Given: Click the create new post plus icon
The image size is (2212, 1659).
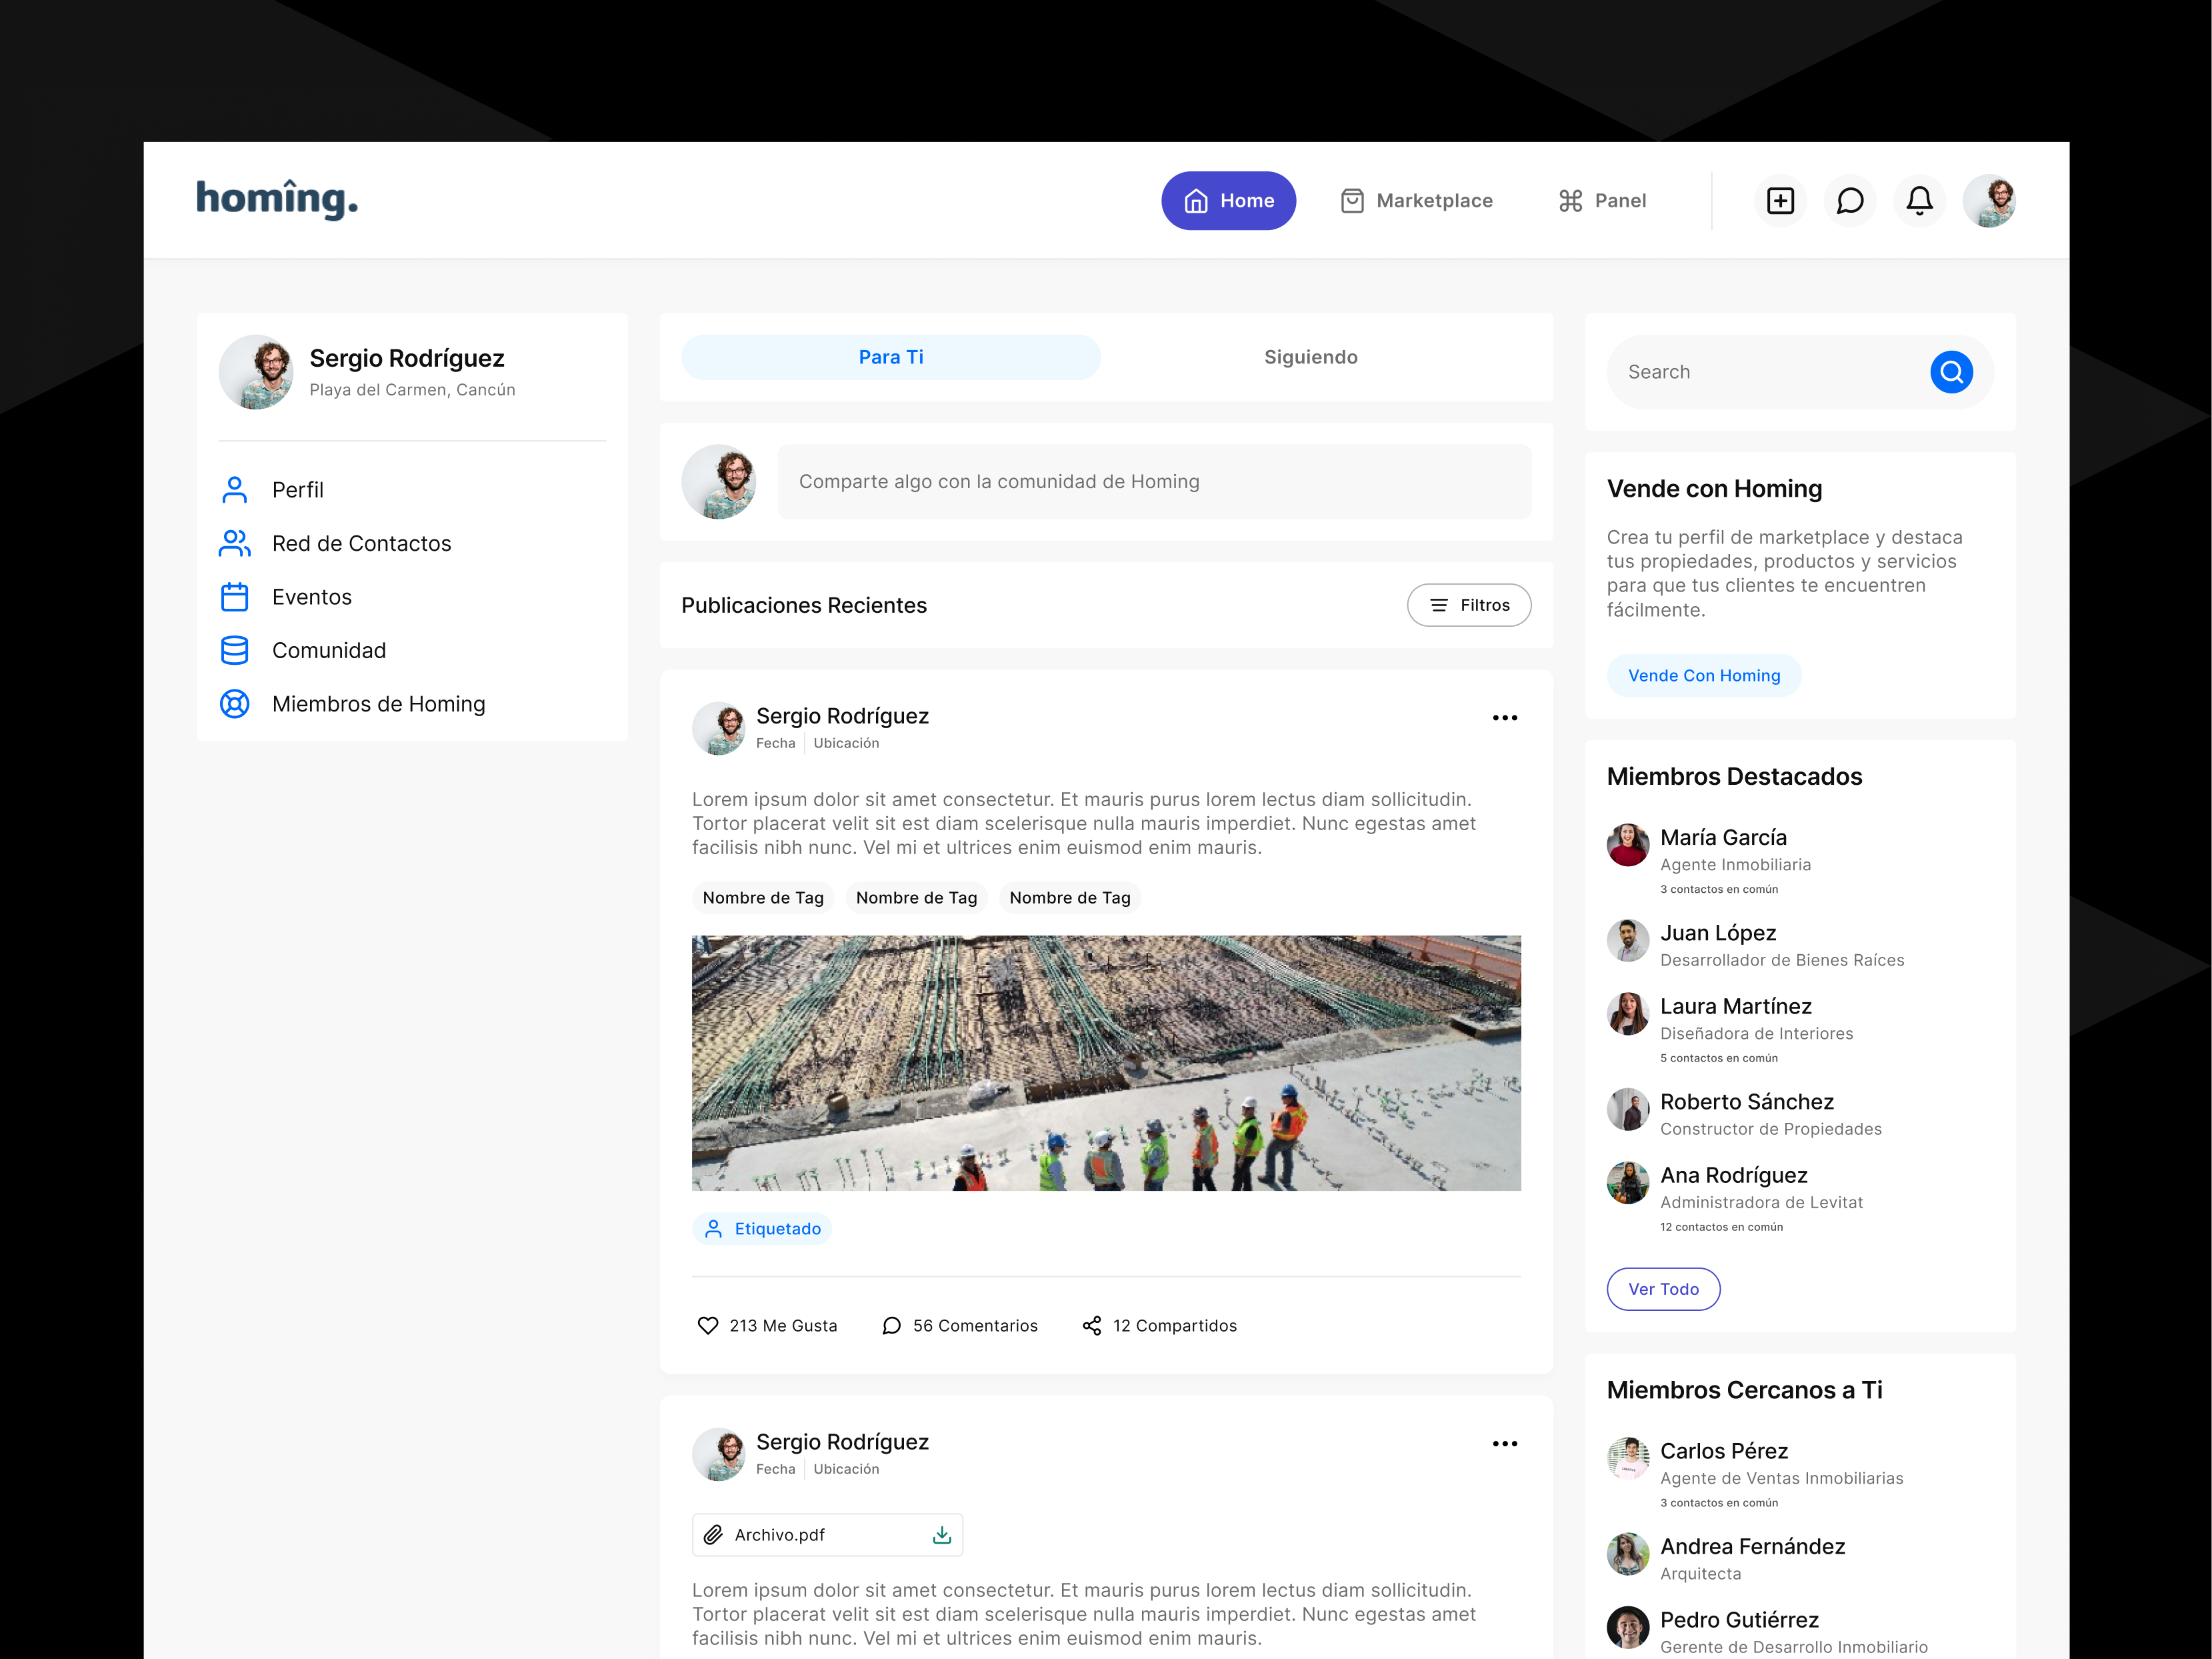Looking at the screenshot, I should pyautogui.click(x=1780, y=201).
